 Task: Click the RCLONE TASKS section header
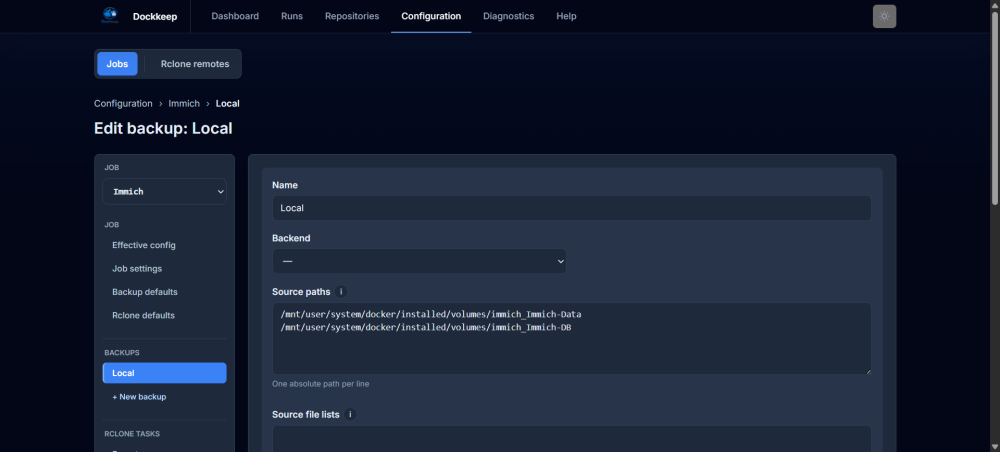click(132, 434)
